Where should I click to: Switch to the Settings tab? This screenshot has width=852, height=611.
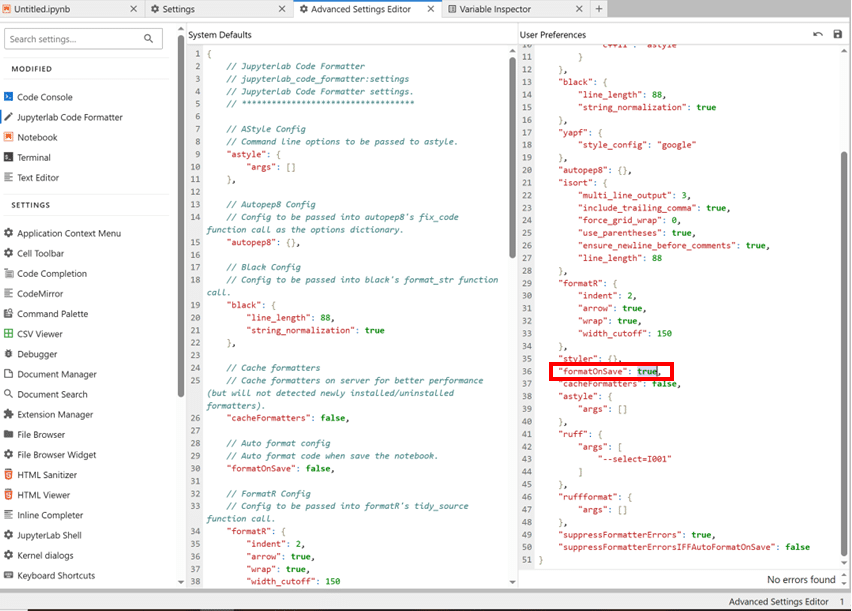[x=178, y=9]
